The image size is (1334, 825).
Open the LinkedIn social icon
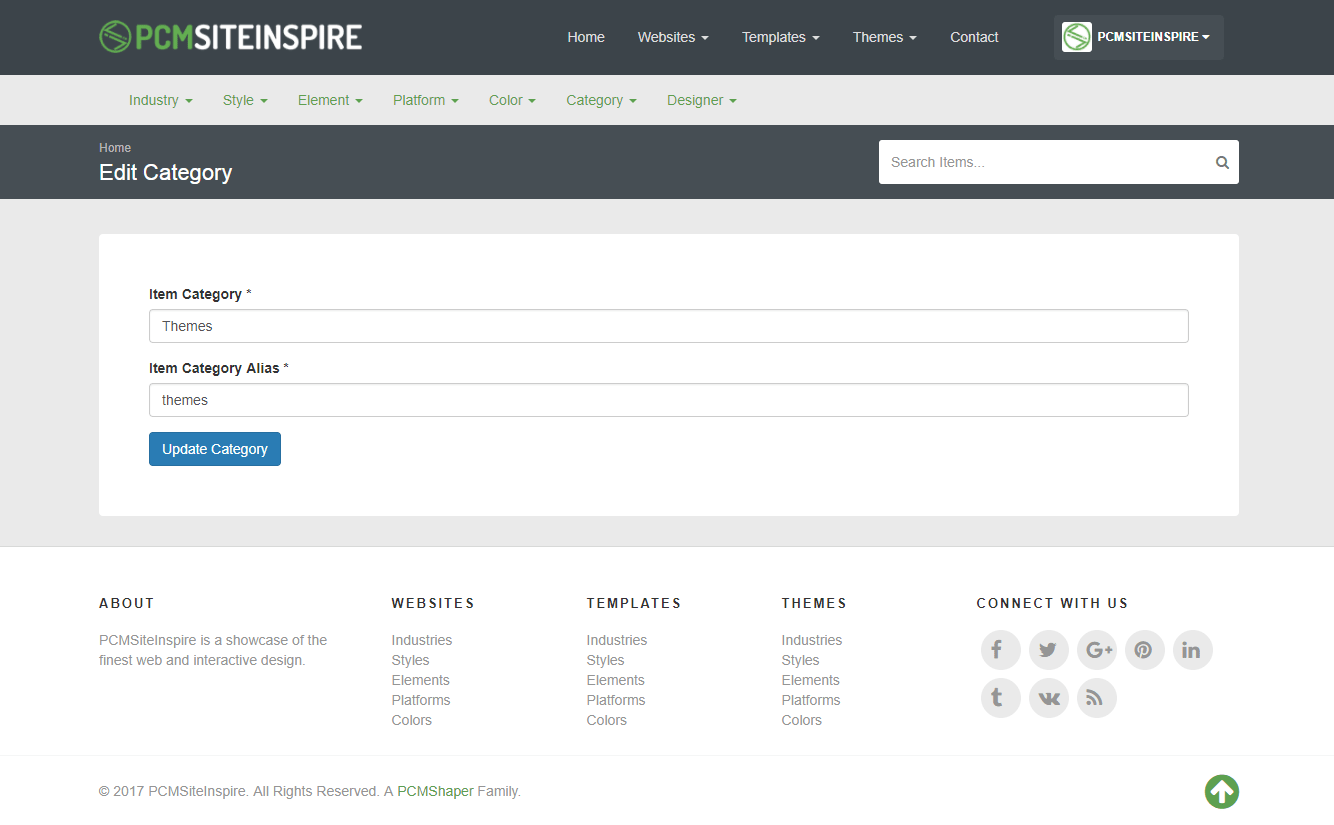click(x=1192, y=650)
